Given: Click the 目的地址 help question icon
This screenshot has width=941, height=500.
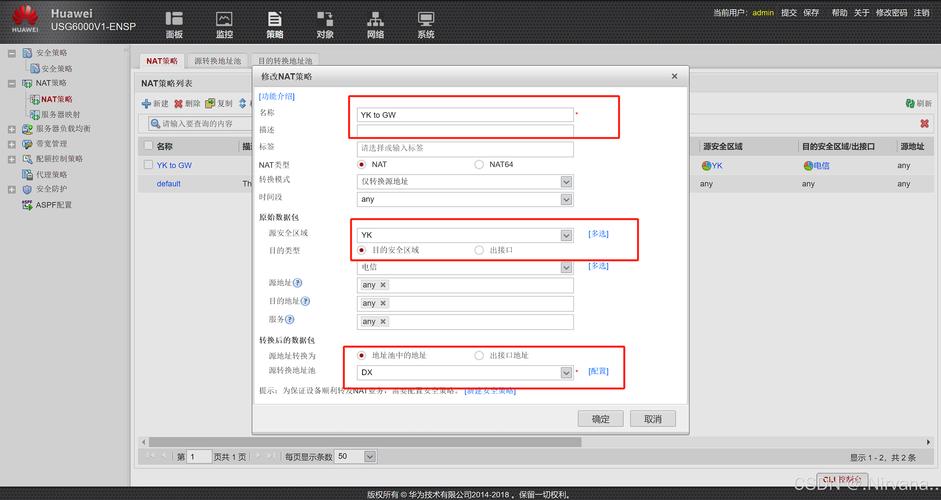Looking at the screenshot, I should click(x=305, y=301).
